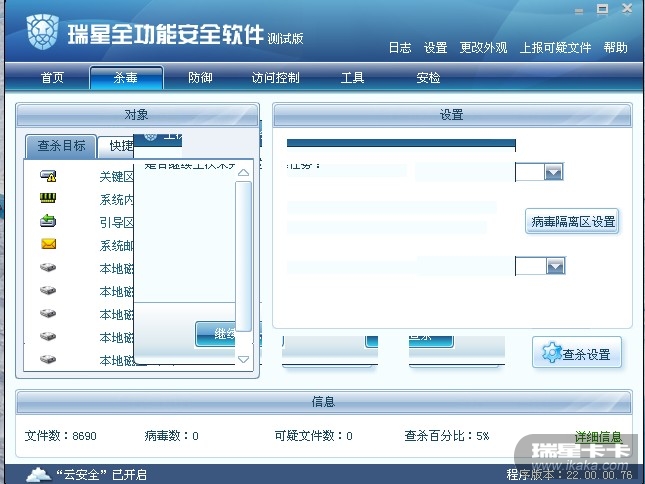This screenshot has width=645, height=484.
Task: Open the 日志 log menu
Action: coord(400,48)
